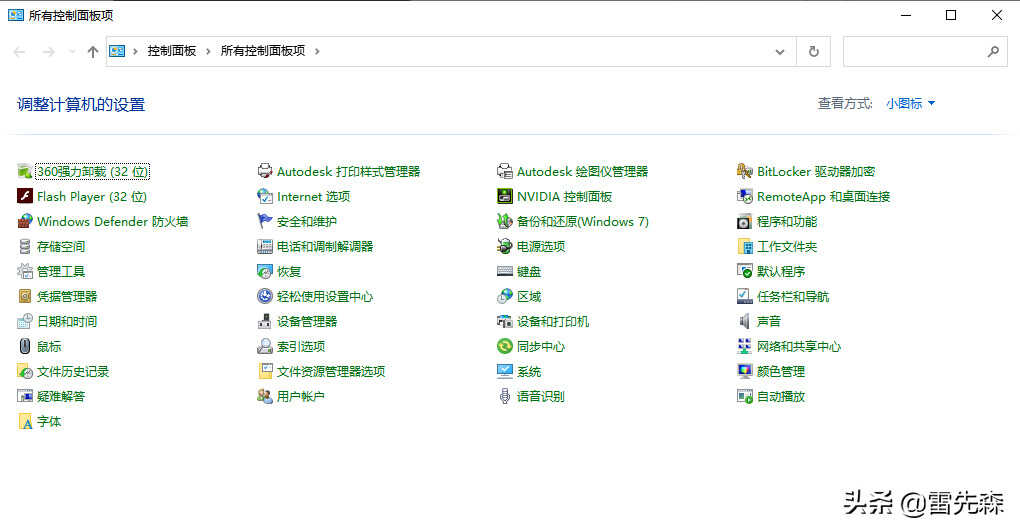
Task: Click the 用户帐户 people icon
Action: [265, 396]
